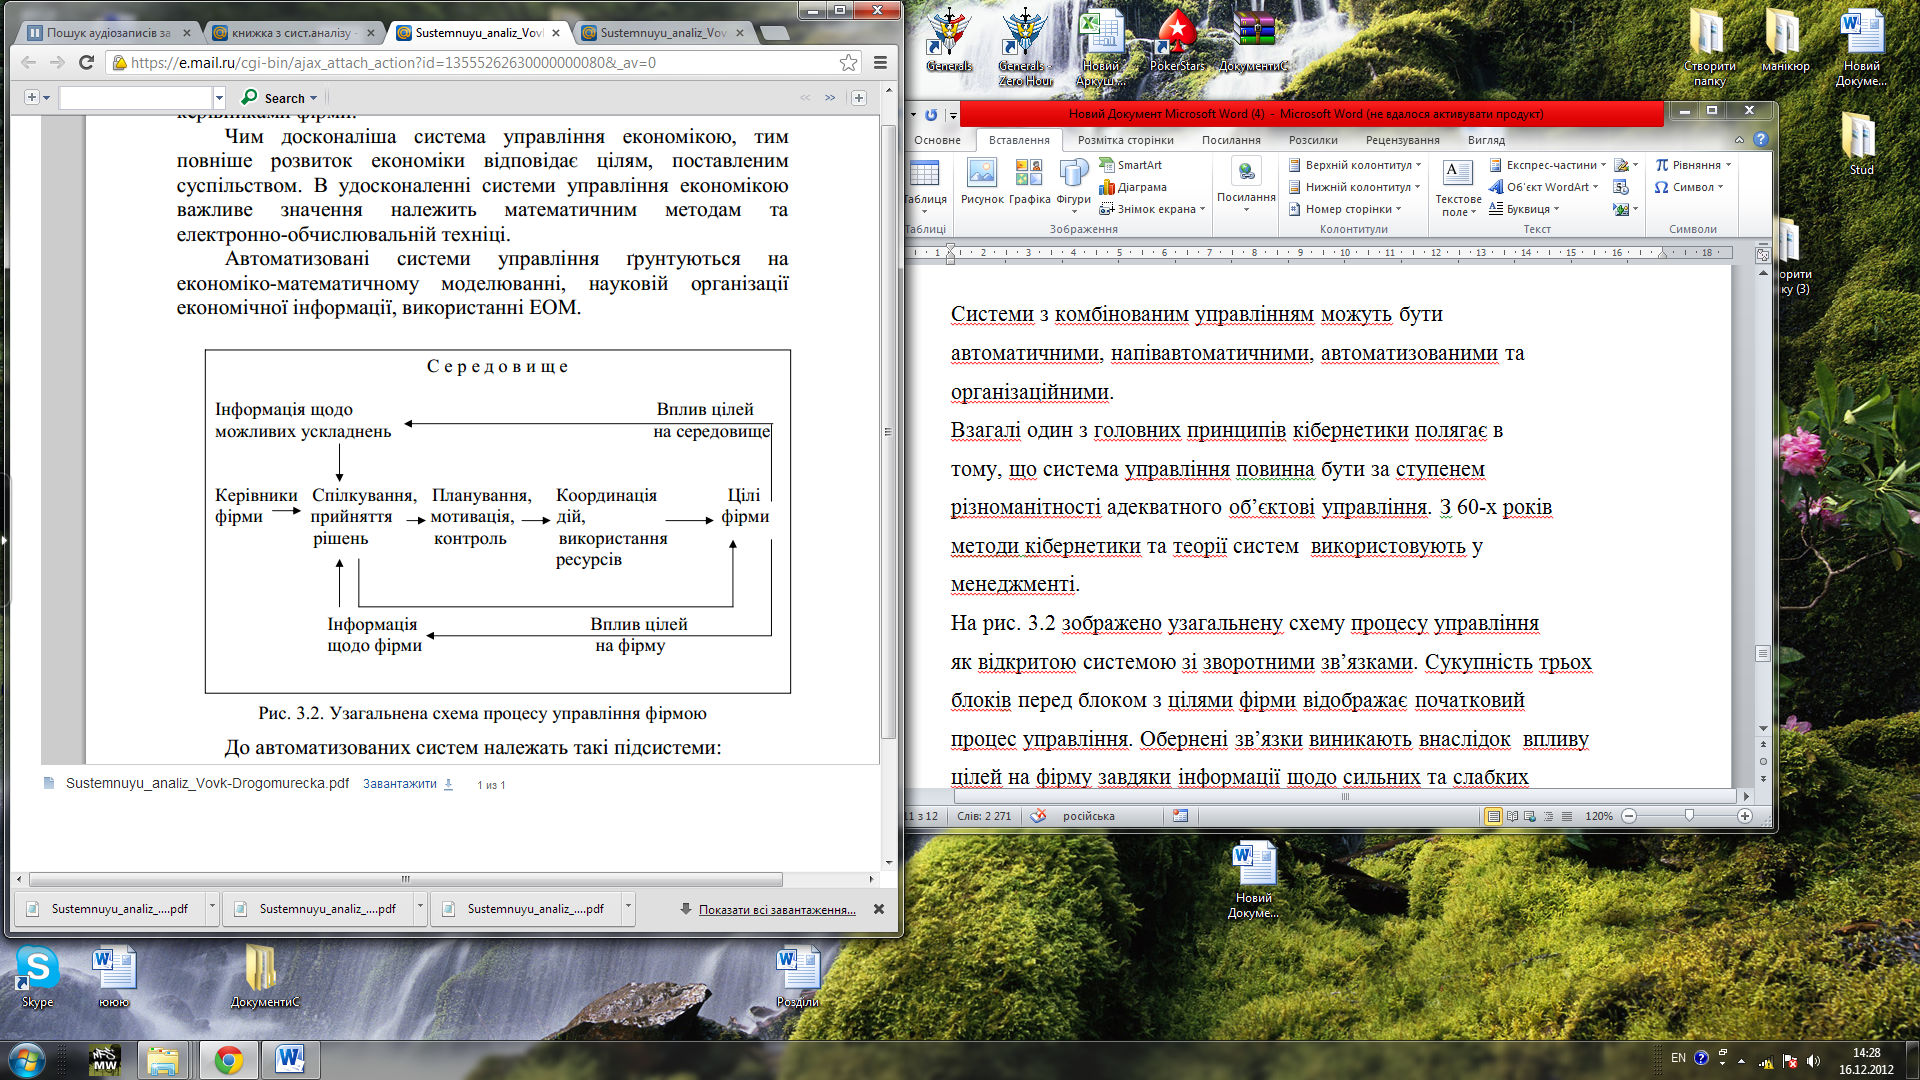Viewport: 1920px width, 1080px height.
Task: Open Буквиця drop cap dropdown
Action: click(x=1524, y=209)
